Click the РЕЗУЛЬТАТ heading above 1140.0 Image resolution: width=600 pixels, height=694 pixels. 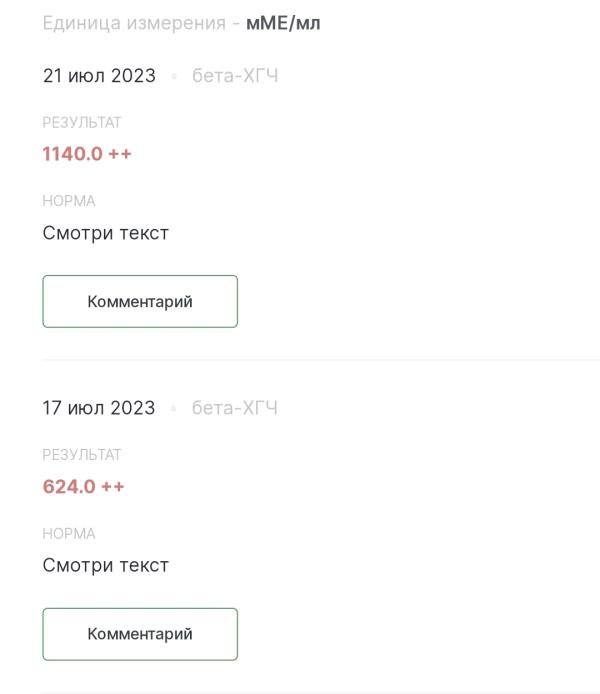82,123
